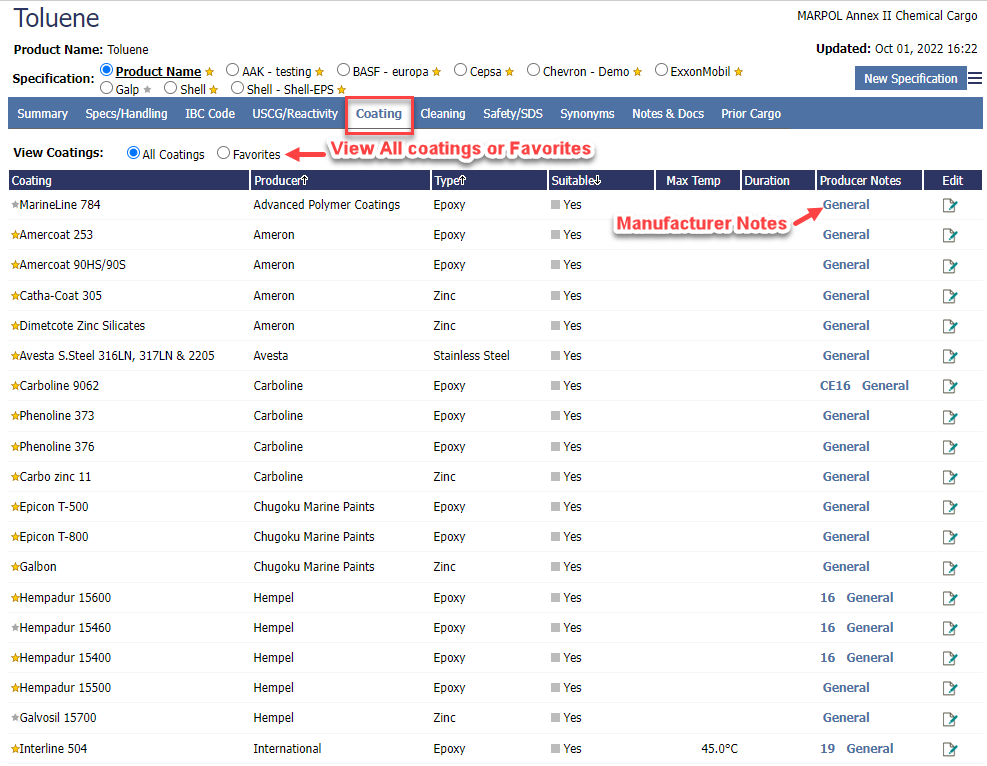Screen dimensions: 987x766
Task: Open edit icon for Interline 504
Action: click(949, 749)
